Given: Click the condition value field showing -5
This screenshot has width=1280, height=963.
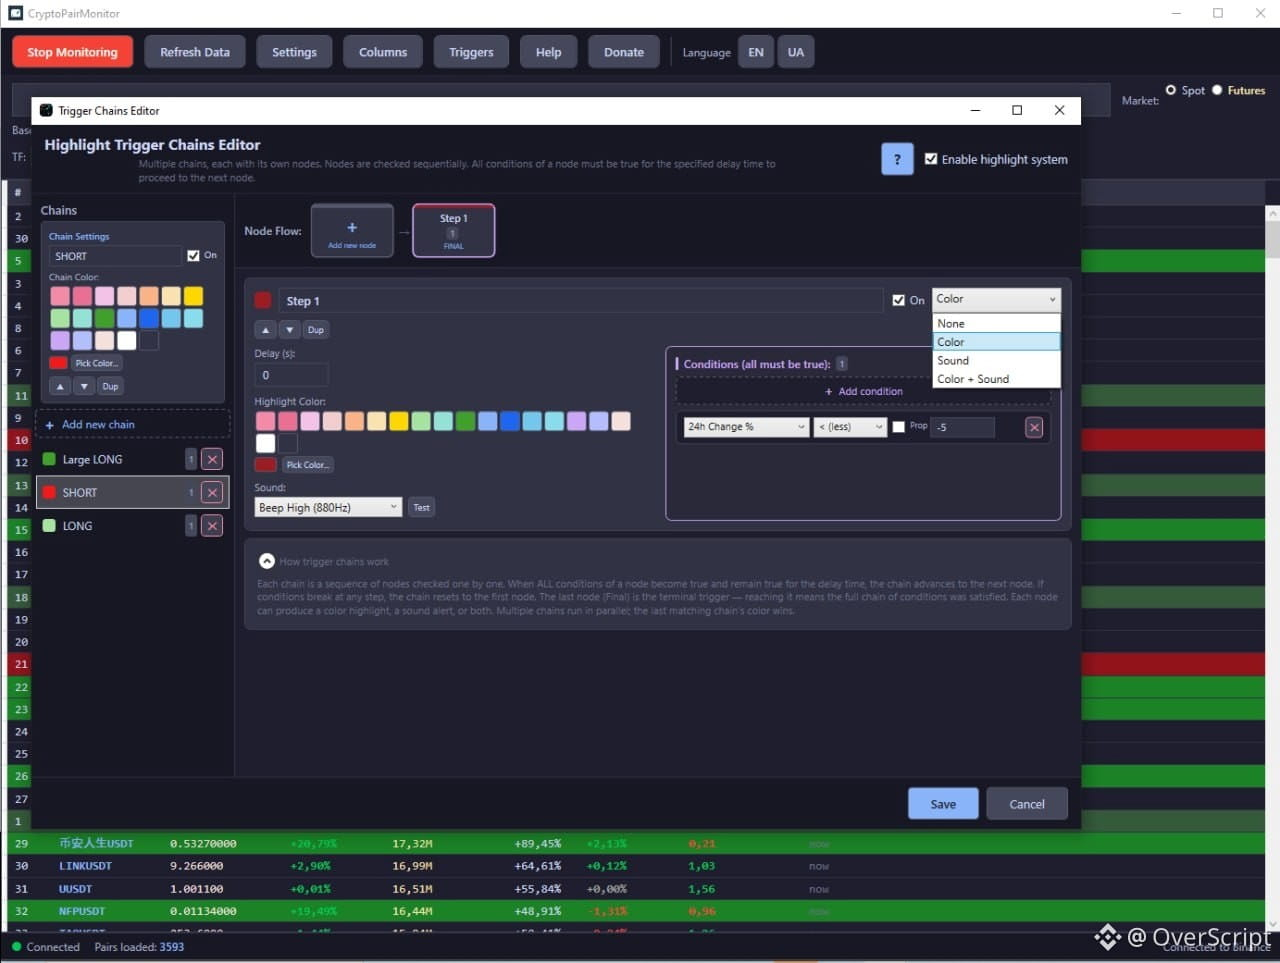Looking at the screenshot, I should tap(963, 427).
